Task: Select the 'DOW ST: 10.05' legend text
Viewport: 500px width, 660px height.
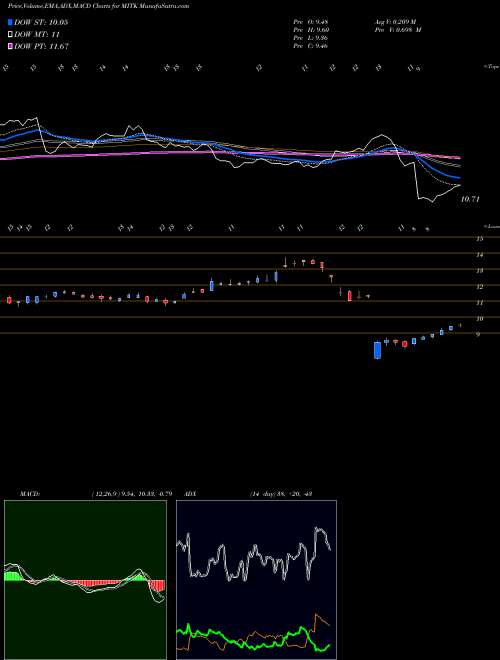Action: (x=41, y=22)
